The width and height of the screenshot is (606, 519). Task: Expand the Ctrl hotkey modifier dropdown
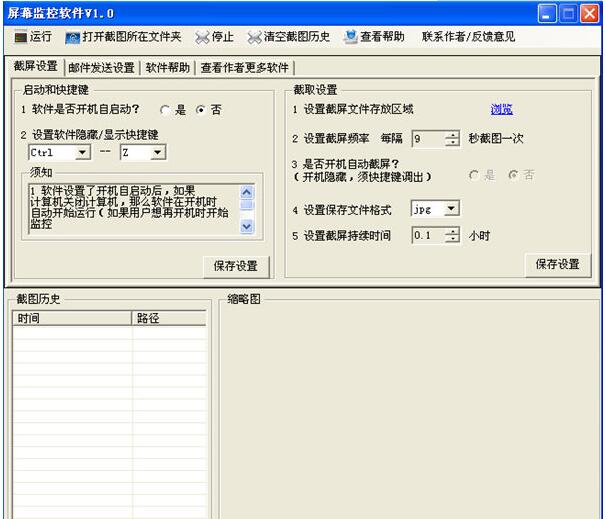click(x=82, y=153)
